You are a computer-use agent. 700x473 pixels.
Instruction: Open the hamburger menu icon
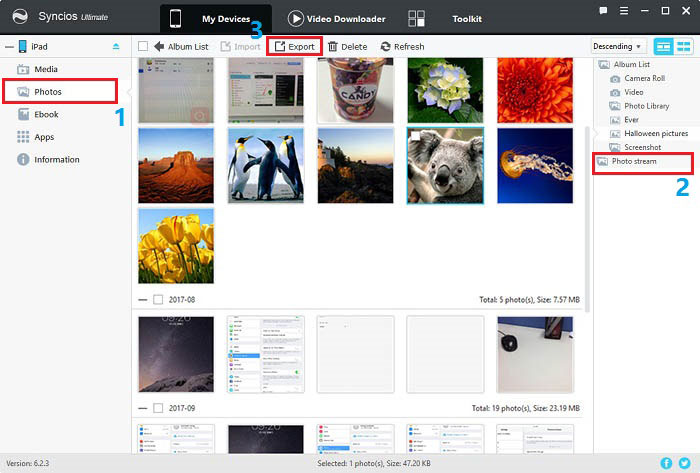(624, 11)
